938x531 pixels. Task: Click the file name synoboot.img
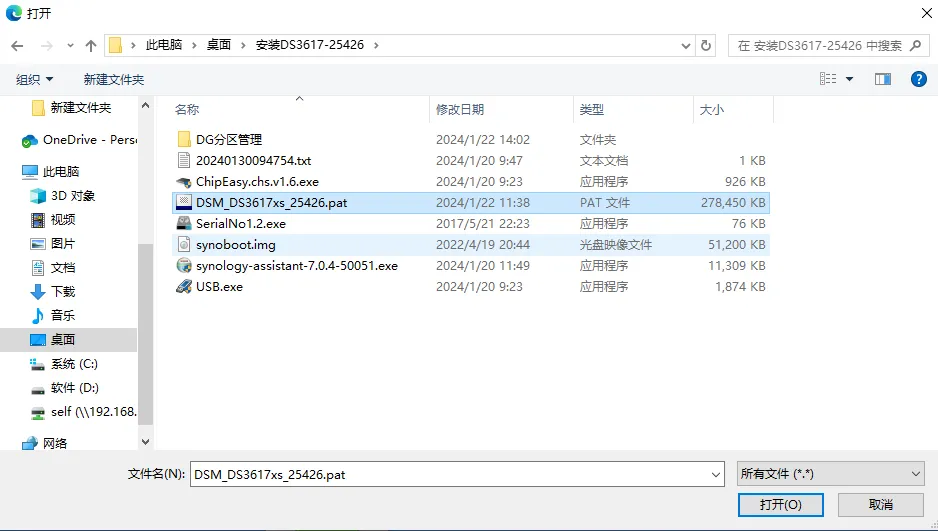(236, 245)
